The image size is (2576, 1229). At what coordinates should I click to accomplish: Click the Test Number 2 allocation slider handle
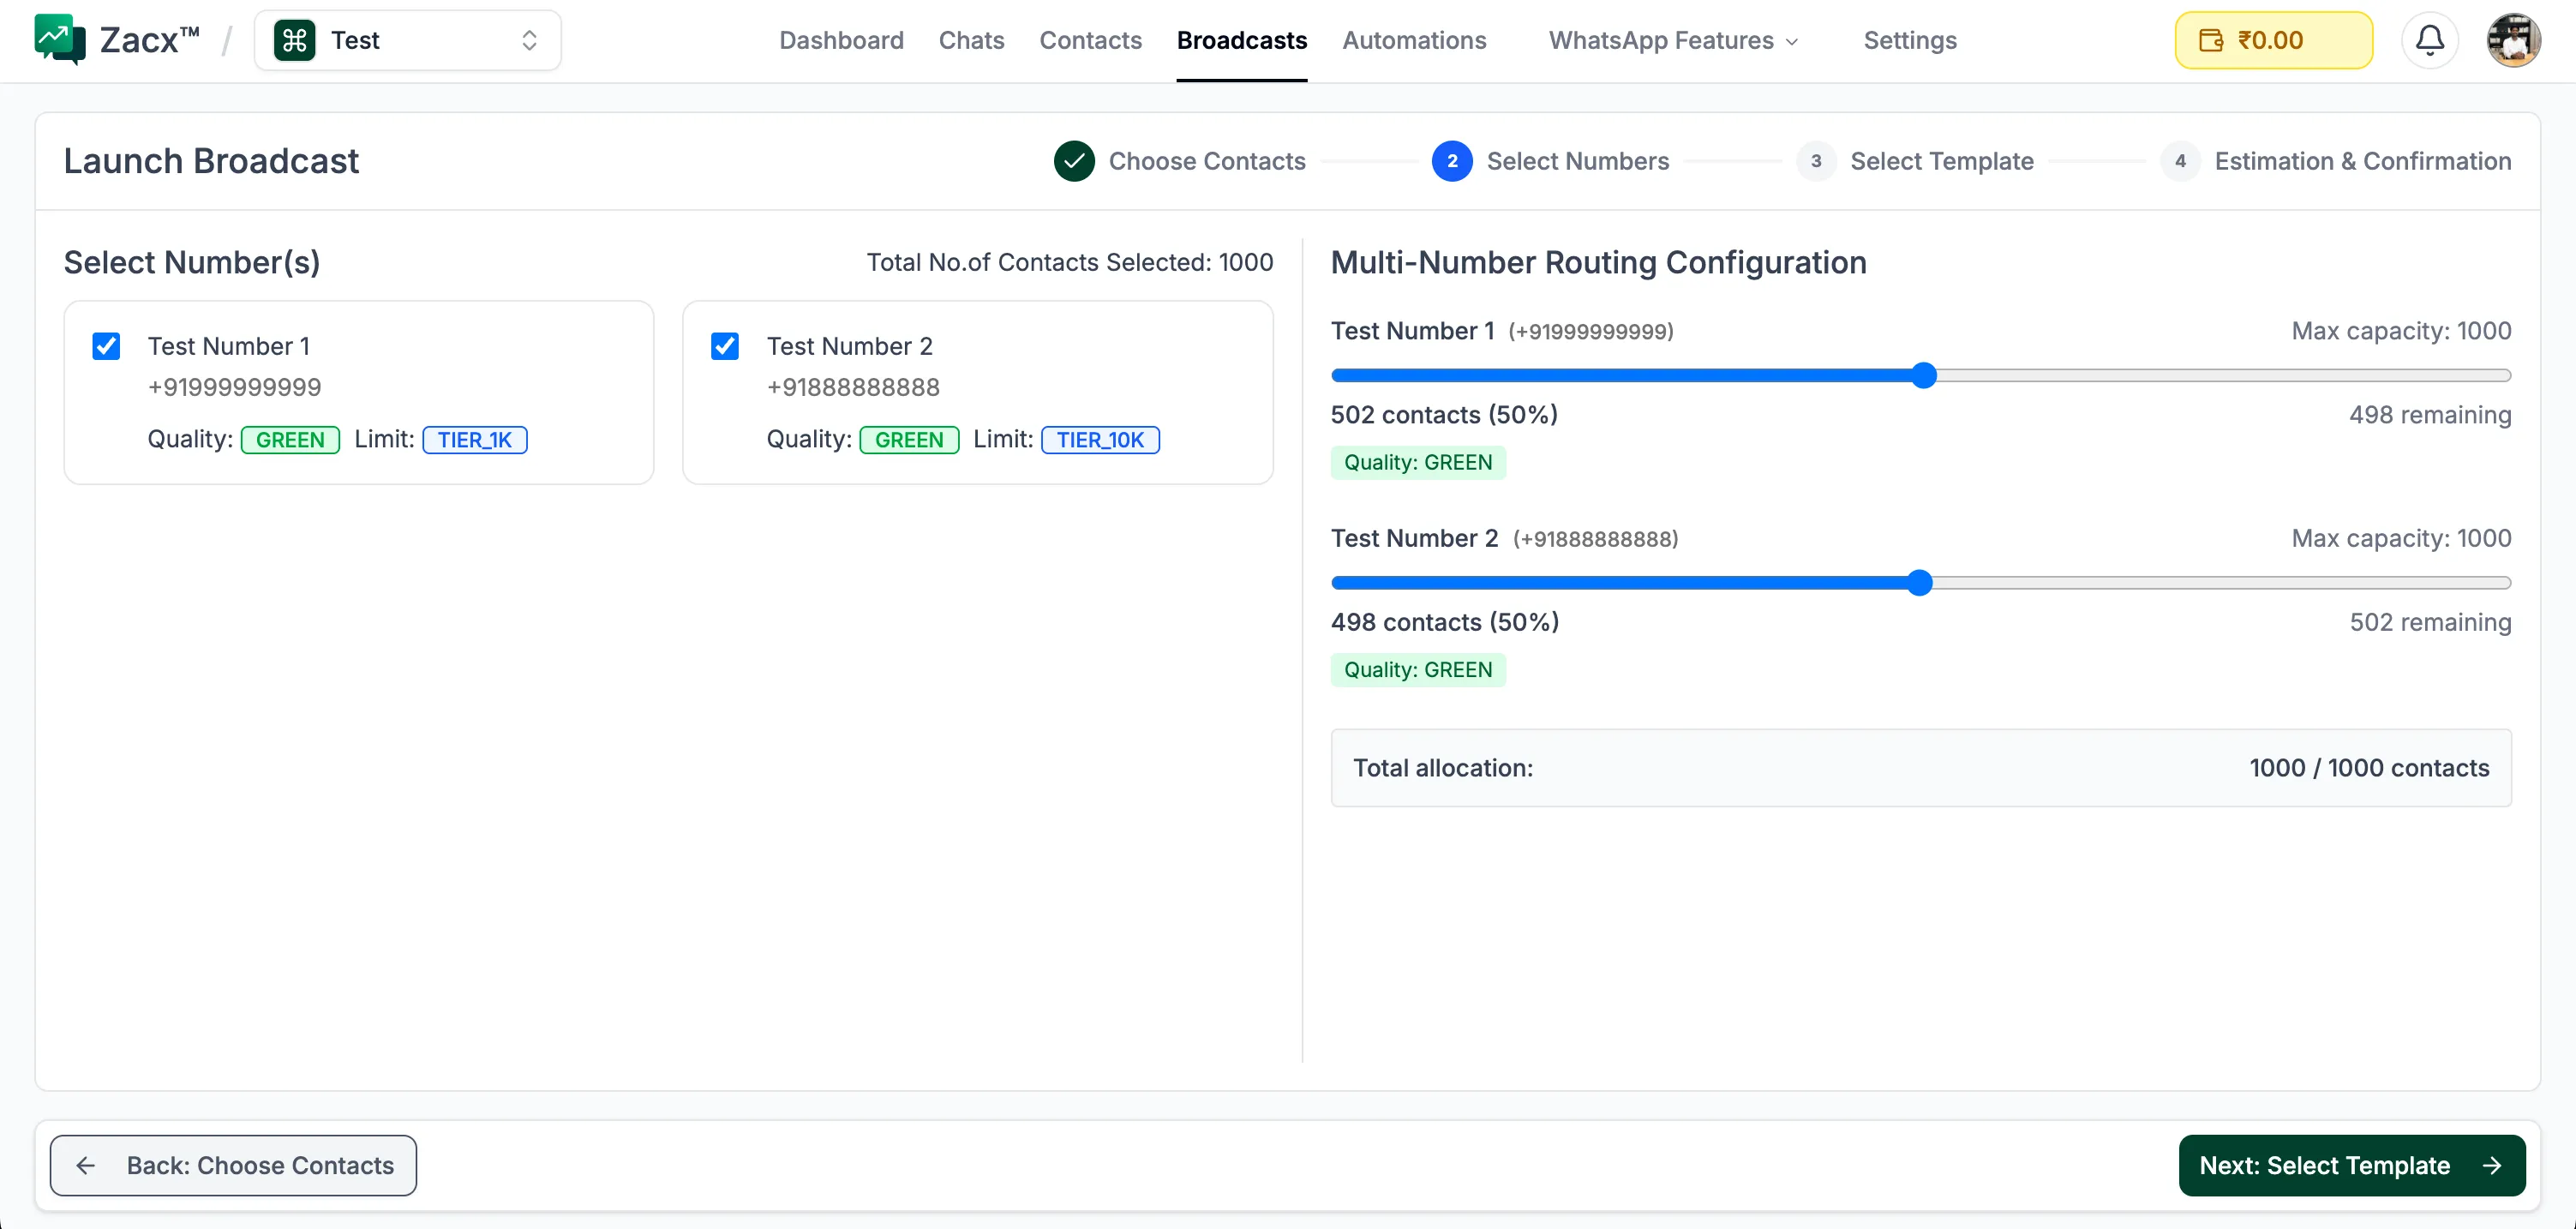click(1919, 583)
